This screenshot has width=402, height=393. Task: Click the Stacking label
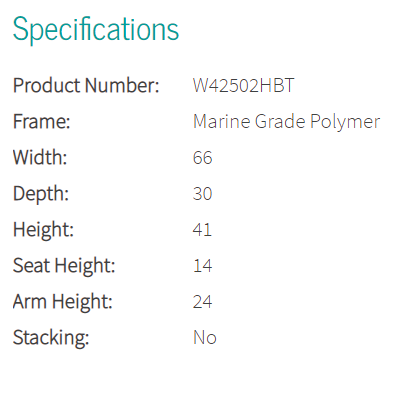51,338
